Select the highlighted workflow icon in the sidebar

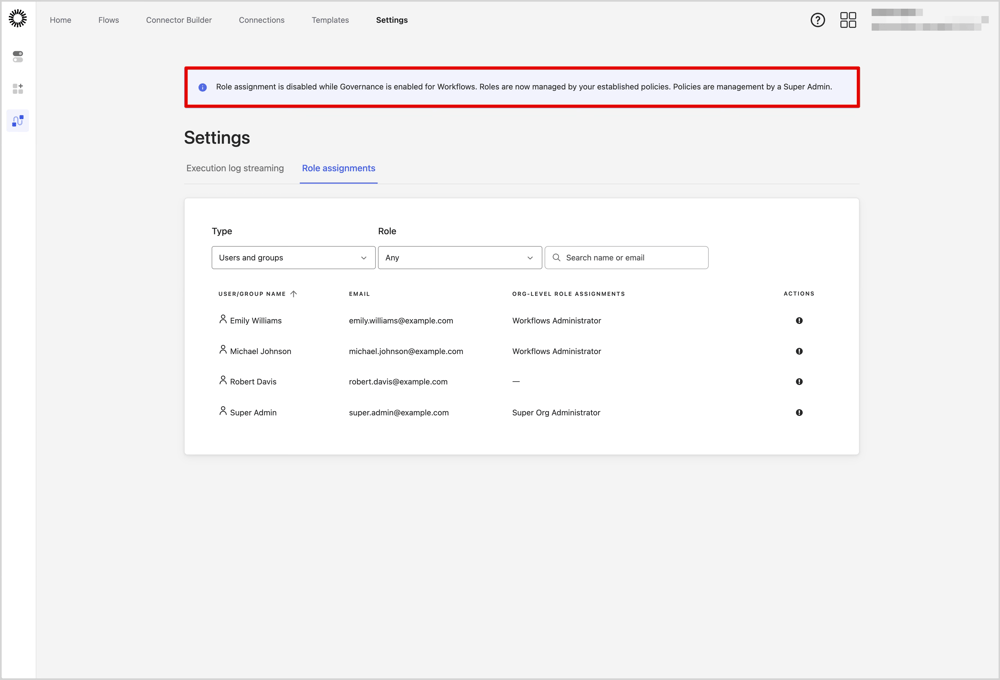pyautogui.click(x=17, y=120)
